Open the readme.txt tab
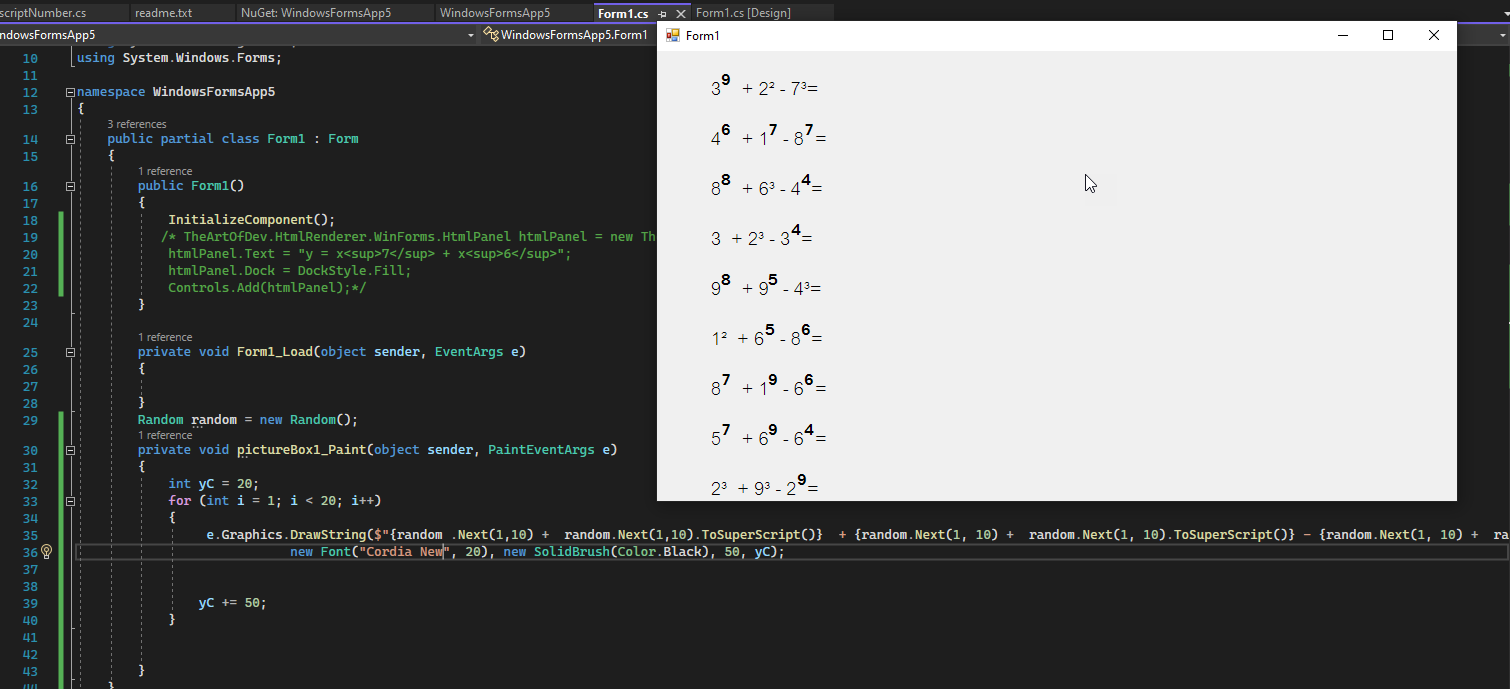The height and width of the screenshot is (689, 1510). click(x=163, y=13)
